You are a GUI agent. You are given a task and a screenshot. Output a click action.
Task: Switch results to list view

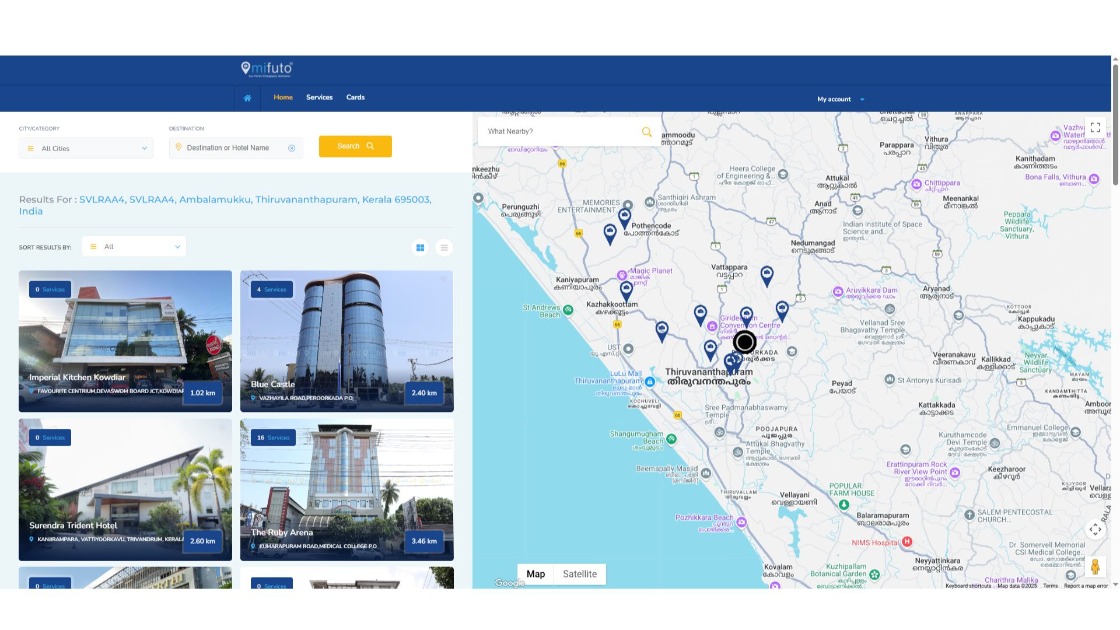(x=444, y=248)
